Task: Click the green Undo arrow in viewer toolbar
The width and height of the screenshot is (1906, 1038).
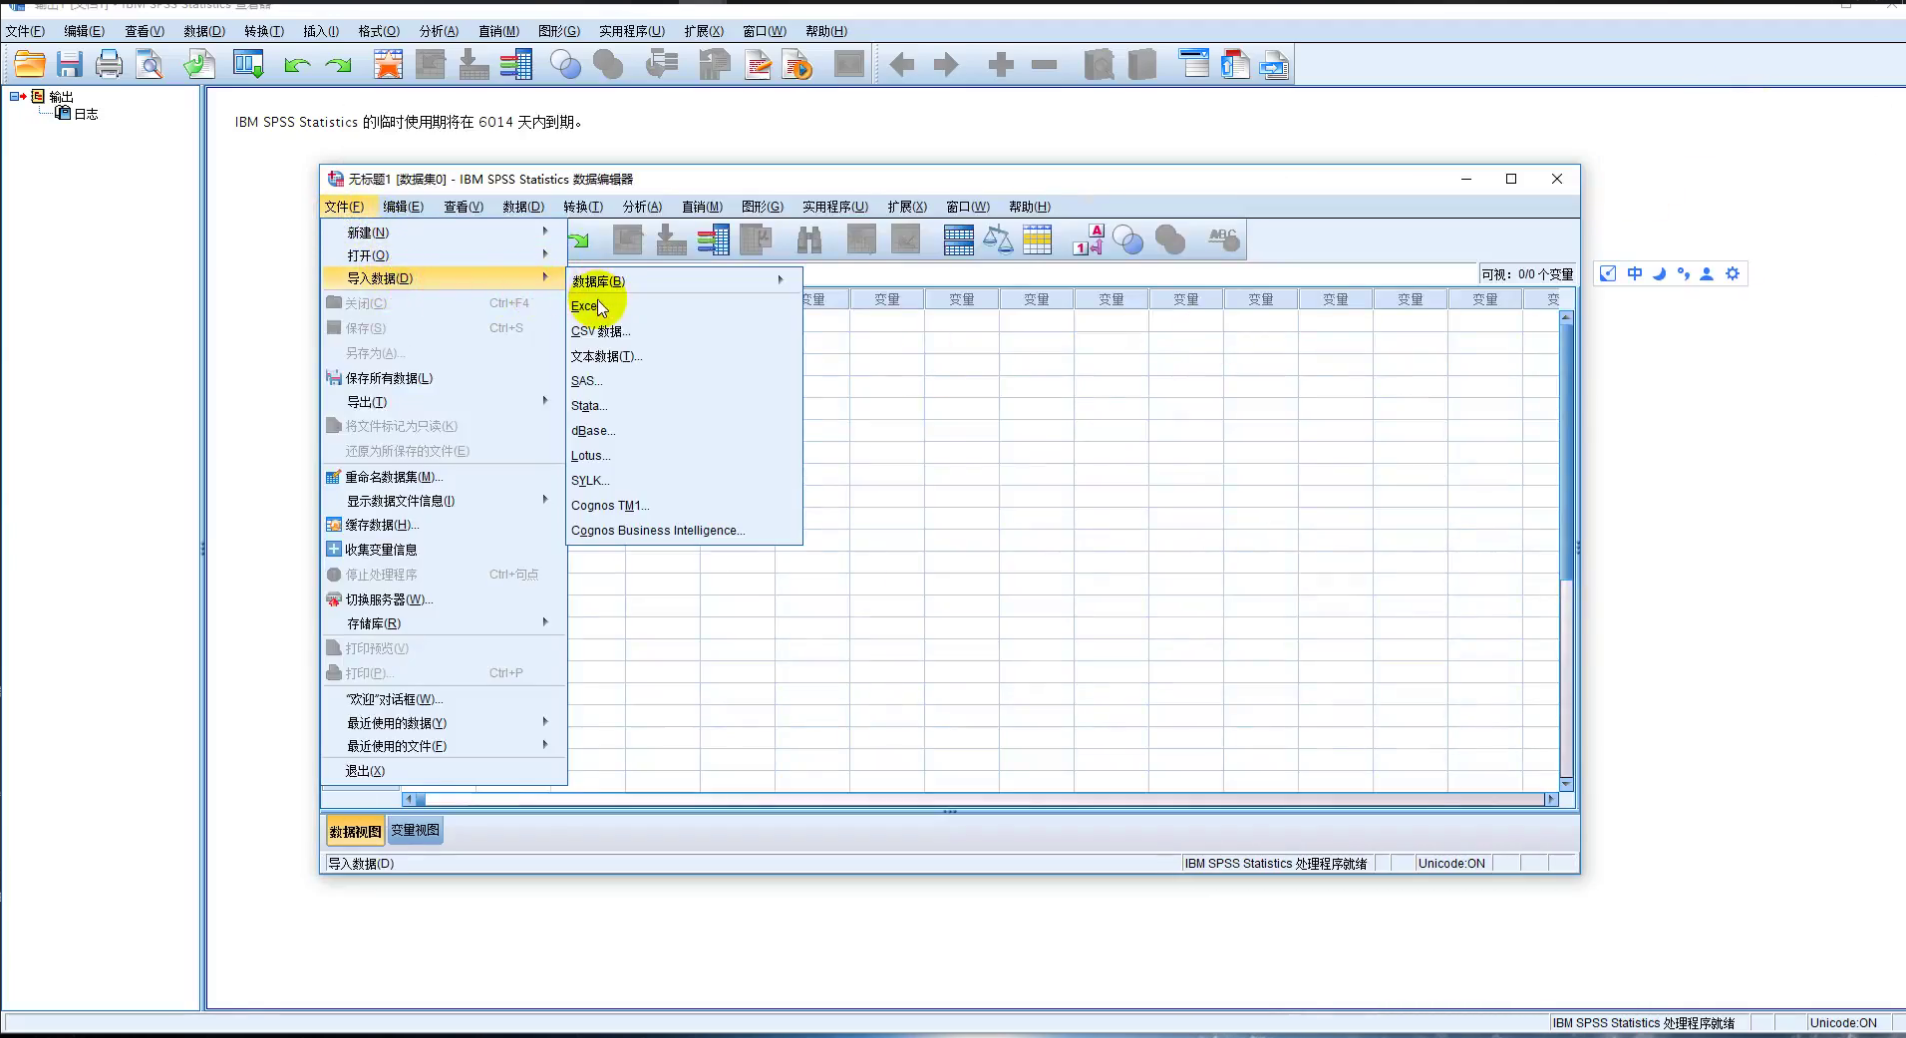Action: click(297, 66)
